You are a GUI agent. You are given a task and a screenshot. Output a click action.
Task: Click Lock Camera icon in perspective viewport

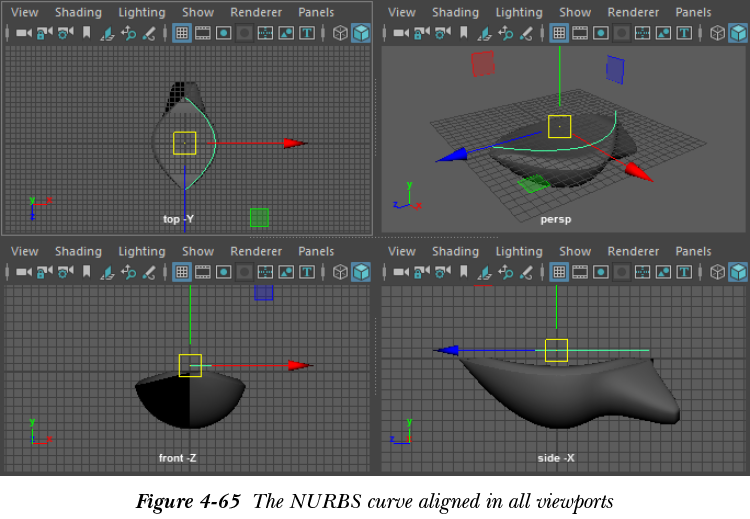(x=421, y=33)
